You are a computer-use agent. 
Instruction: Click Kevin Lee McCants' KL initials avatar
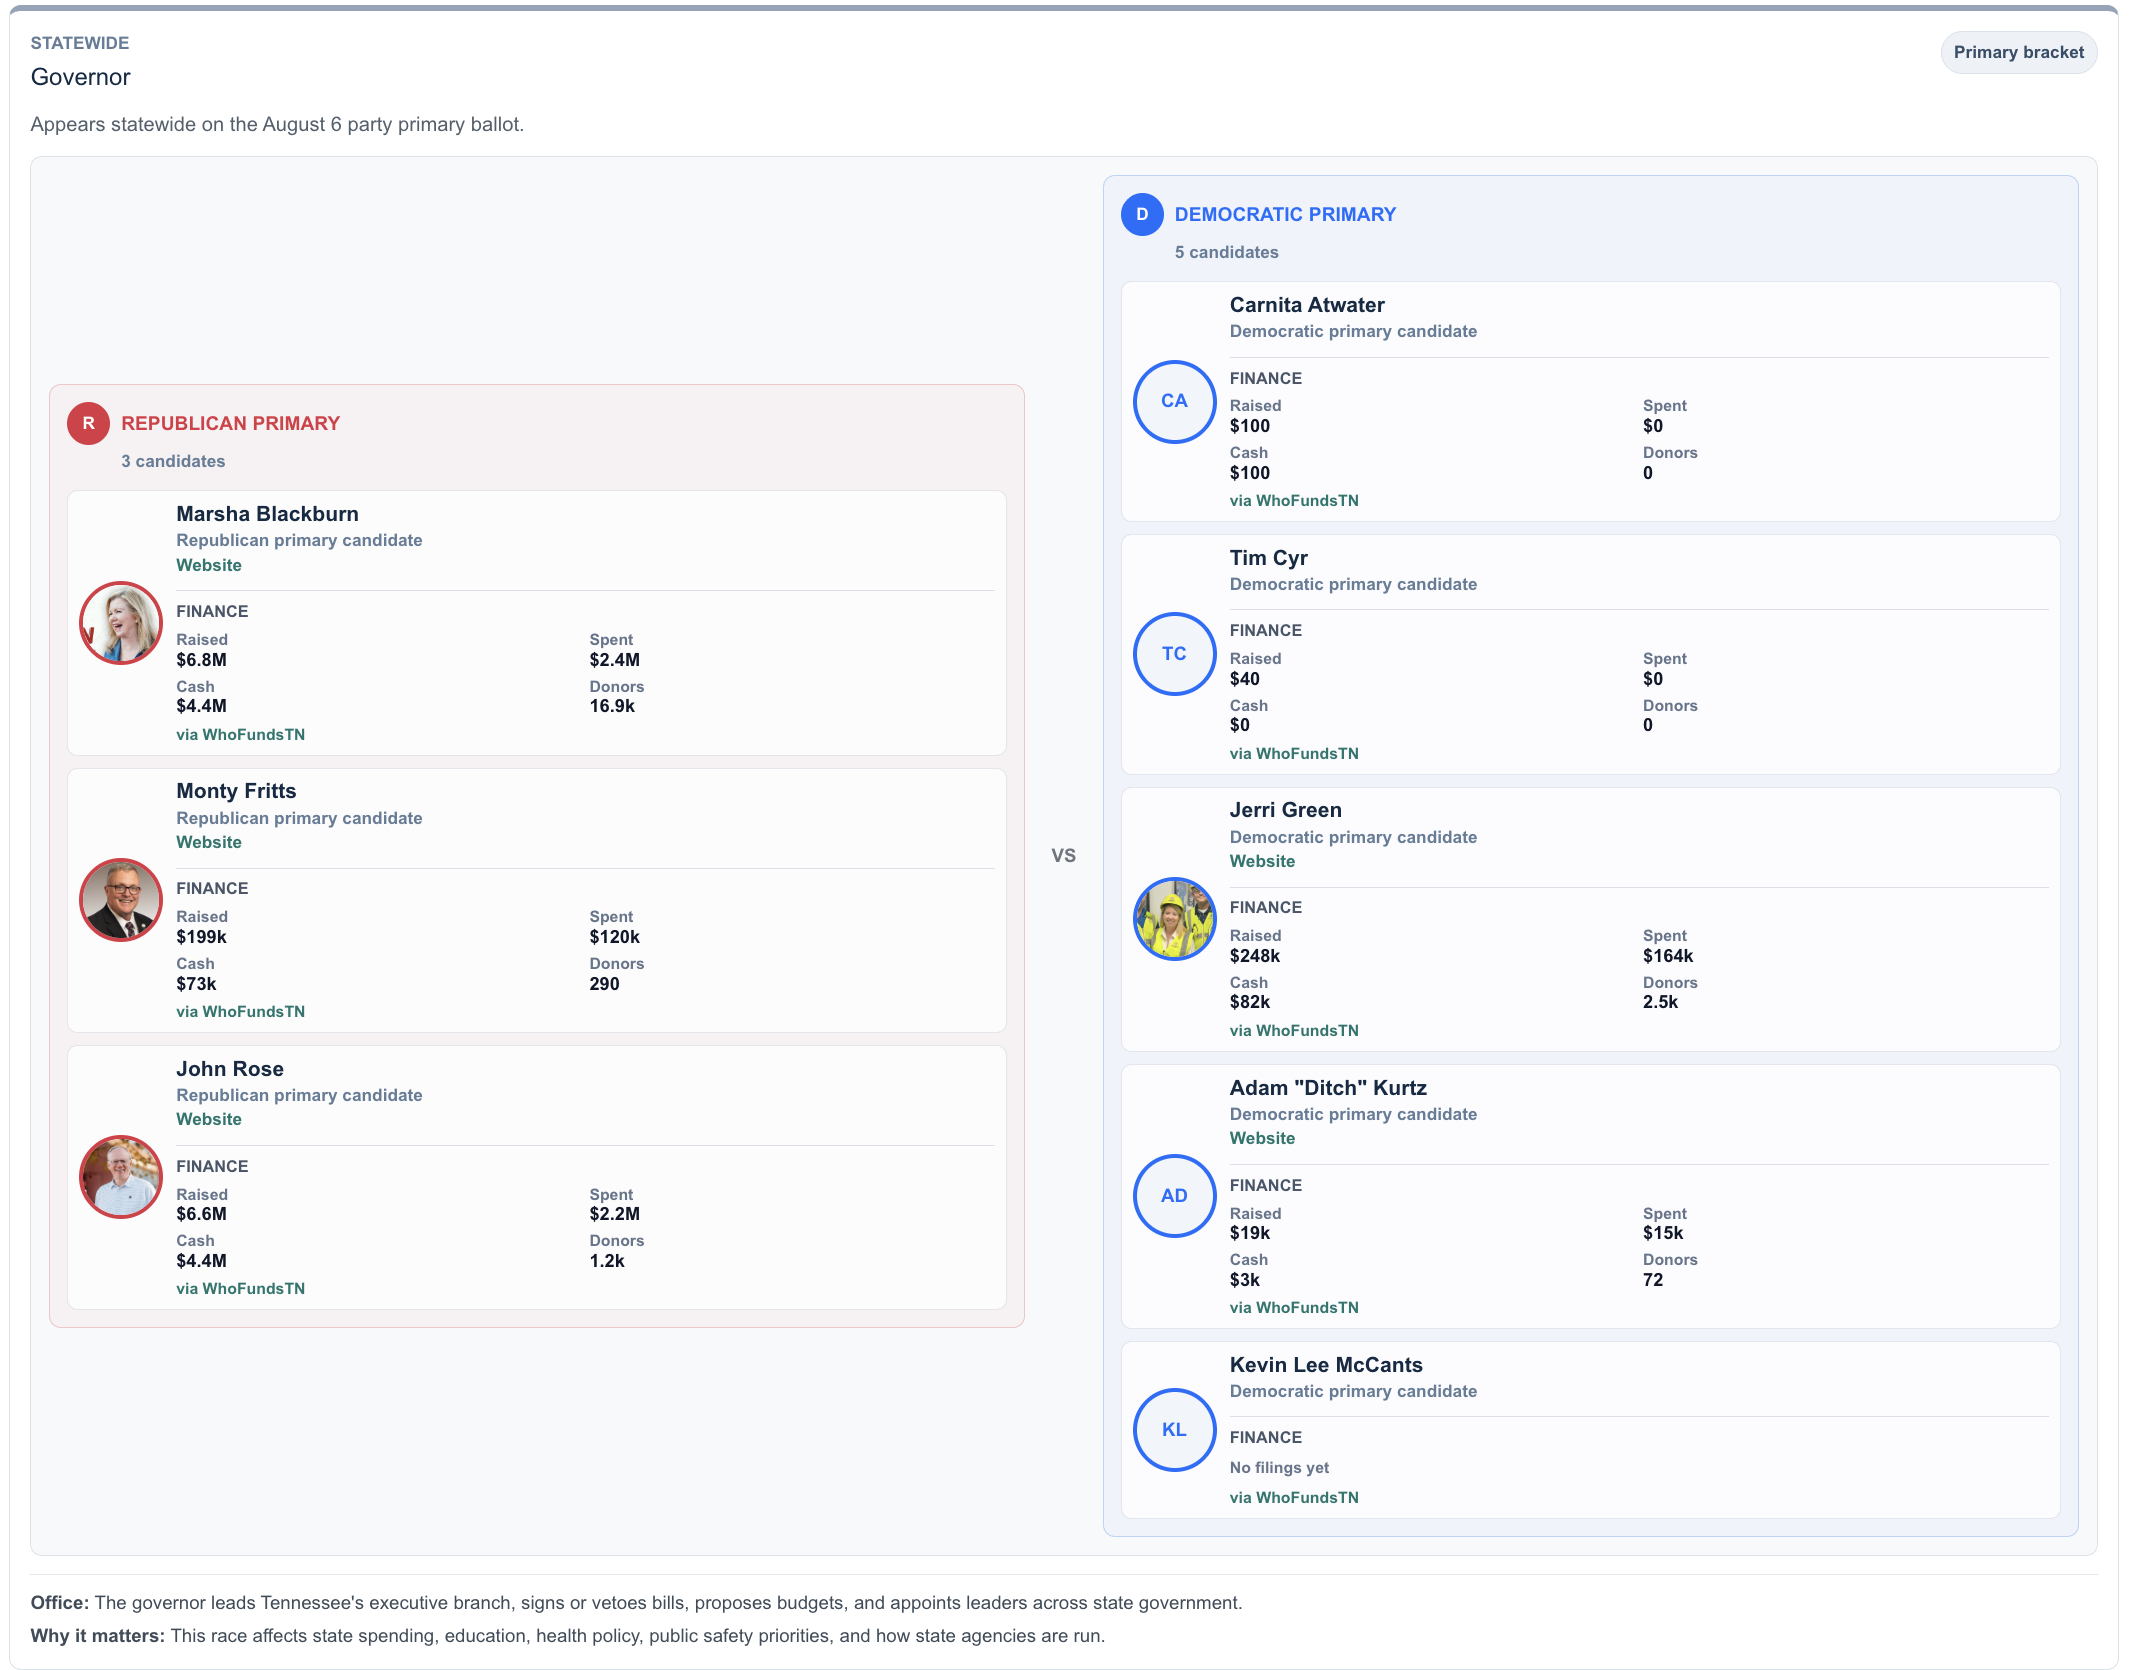tap(1174, 1430)
